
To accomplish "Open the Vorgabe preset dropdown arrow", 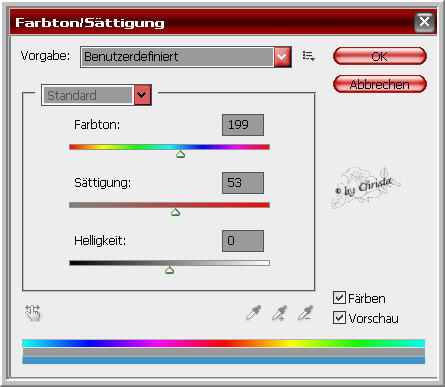I will pyautogui.click(x=282, y=57).
